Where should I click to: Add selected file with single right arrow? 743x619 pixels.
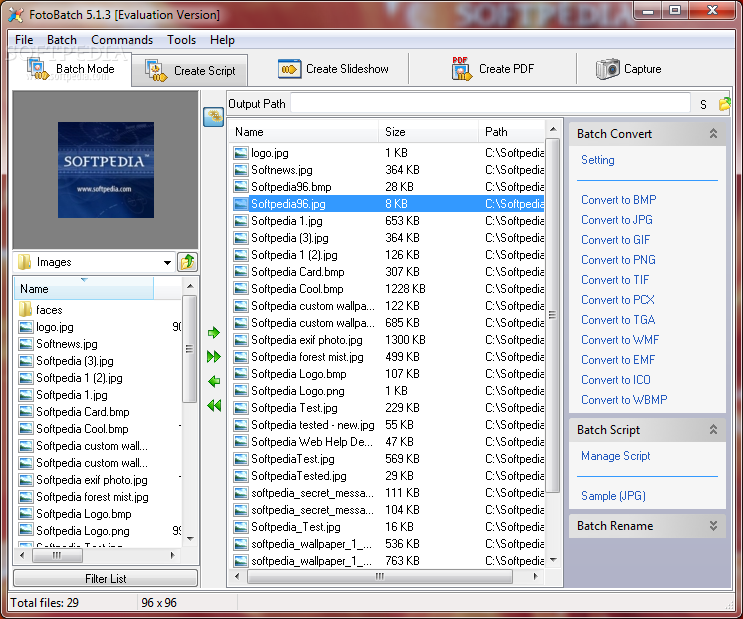(214, 333)
